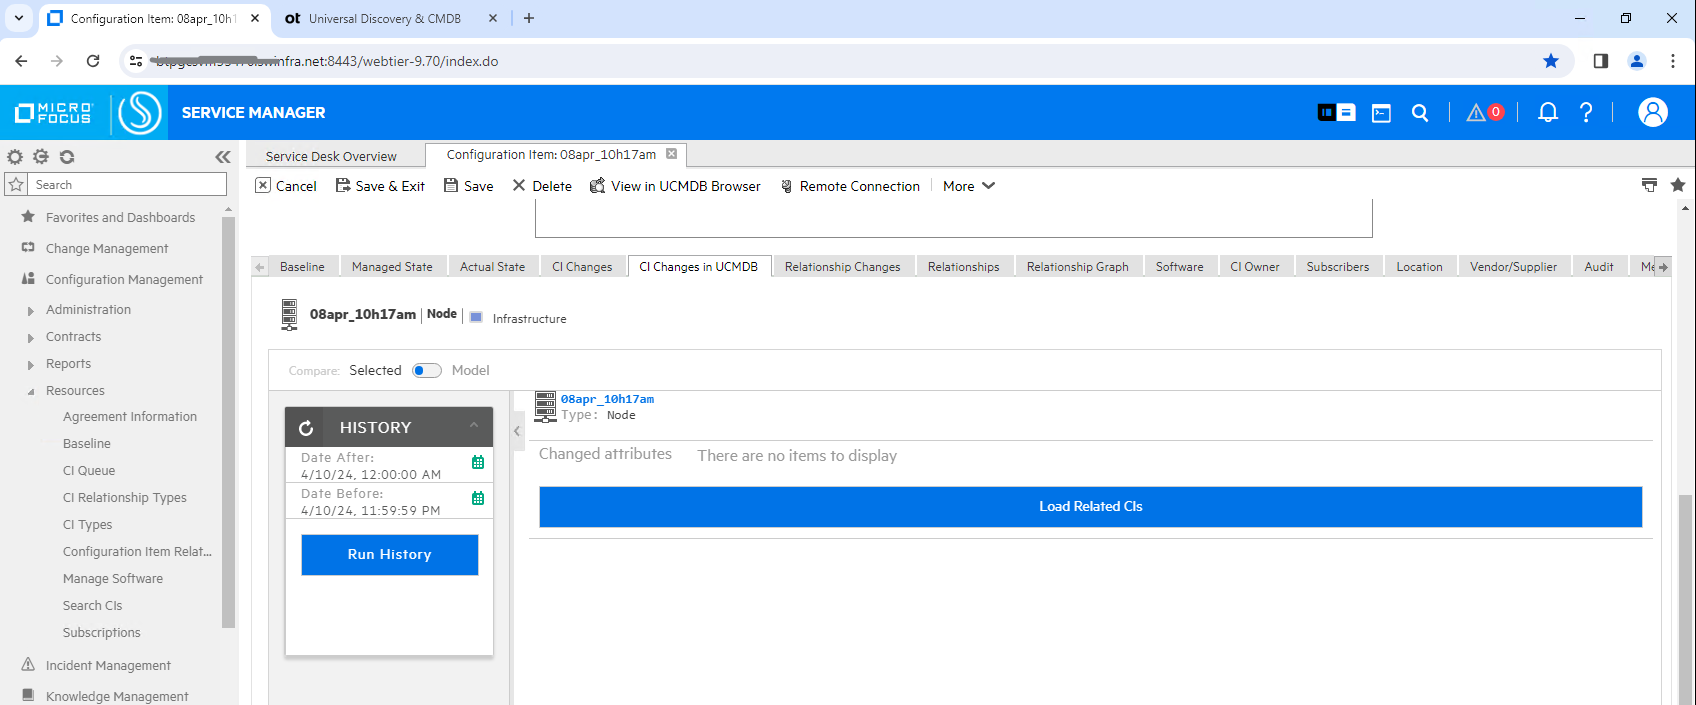The width and height of the screenshot is (1696, 705).
Task: Click the Run History button
Action: click(389, 555)
